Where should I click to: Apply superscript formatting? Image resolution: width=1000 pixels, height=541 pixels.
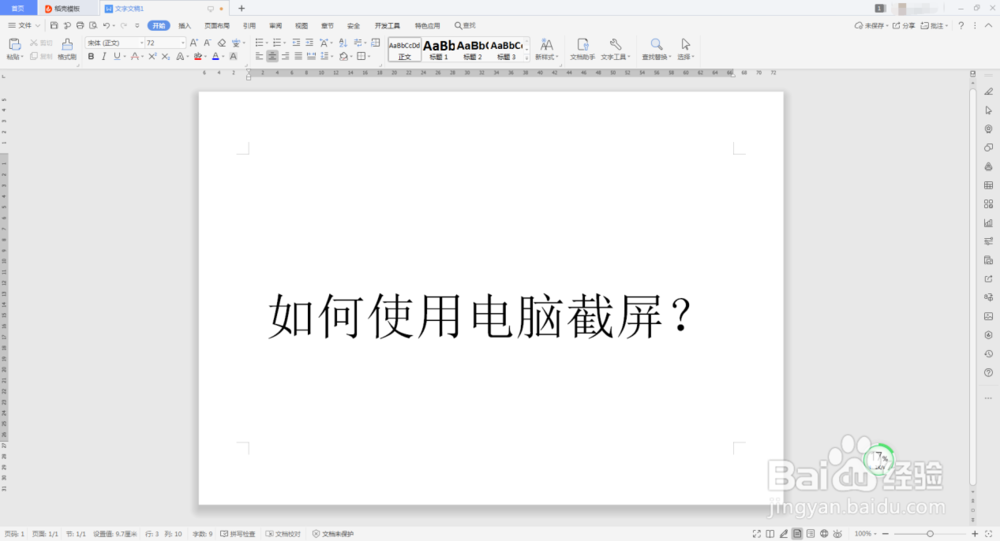point(152,57)
